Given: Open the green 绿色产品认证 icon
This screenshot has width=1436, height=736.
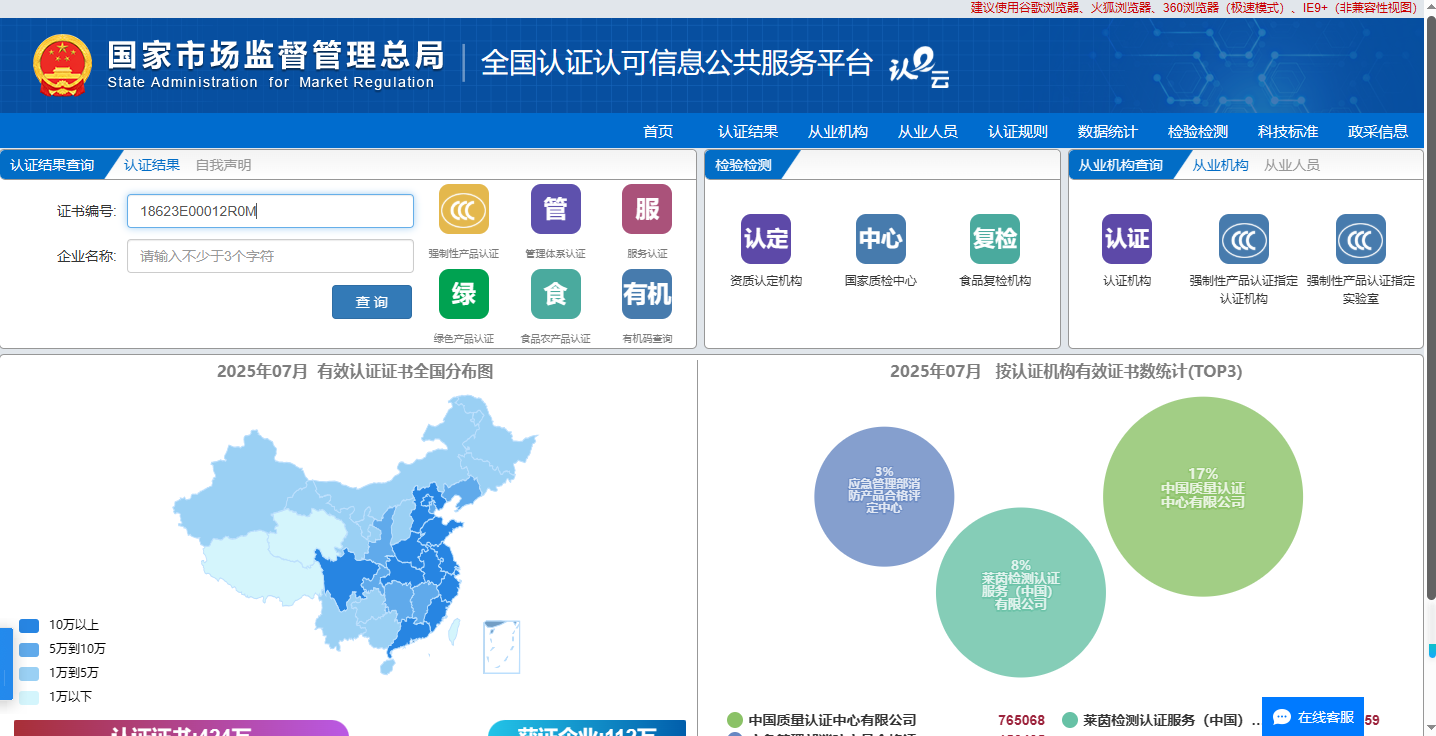Looking at the screenshot, I should coord(464,294).
